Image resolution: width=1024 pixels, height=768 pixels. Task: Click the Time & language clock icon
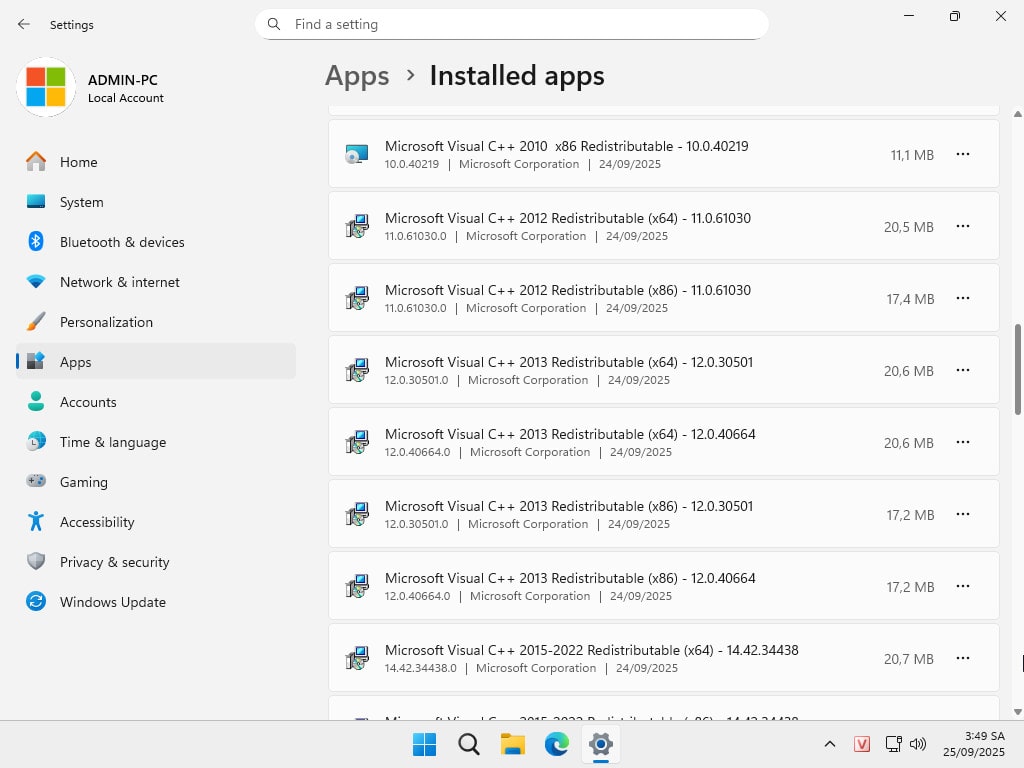(36, 442)
